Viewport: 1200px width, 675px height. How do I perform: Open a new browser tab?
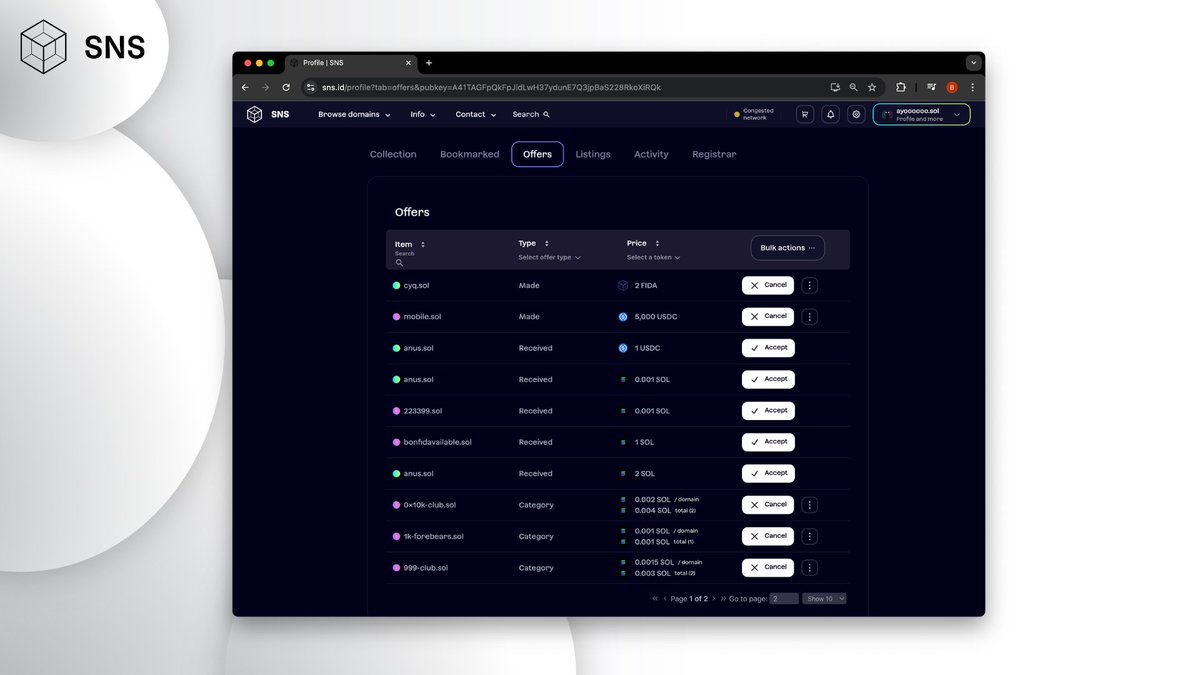click(x=429, y=62)
